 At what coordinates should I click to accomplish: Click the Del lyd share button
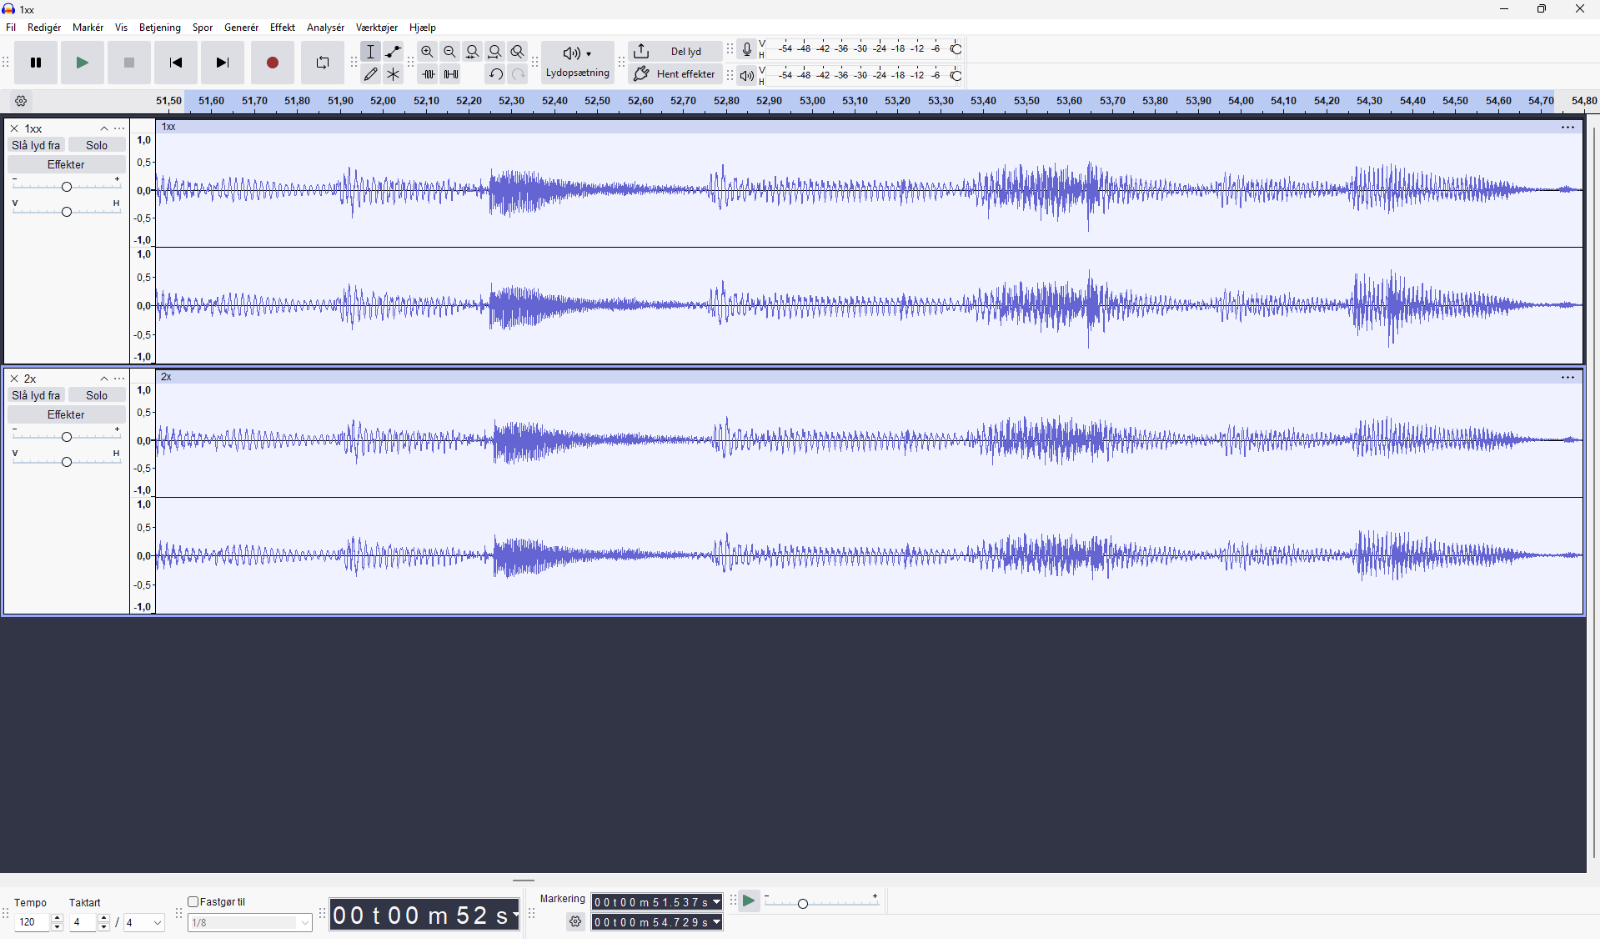(675, 52)
